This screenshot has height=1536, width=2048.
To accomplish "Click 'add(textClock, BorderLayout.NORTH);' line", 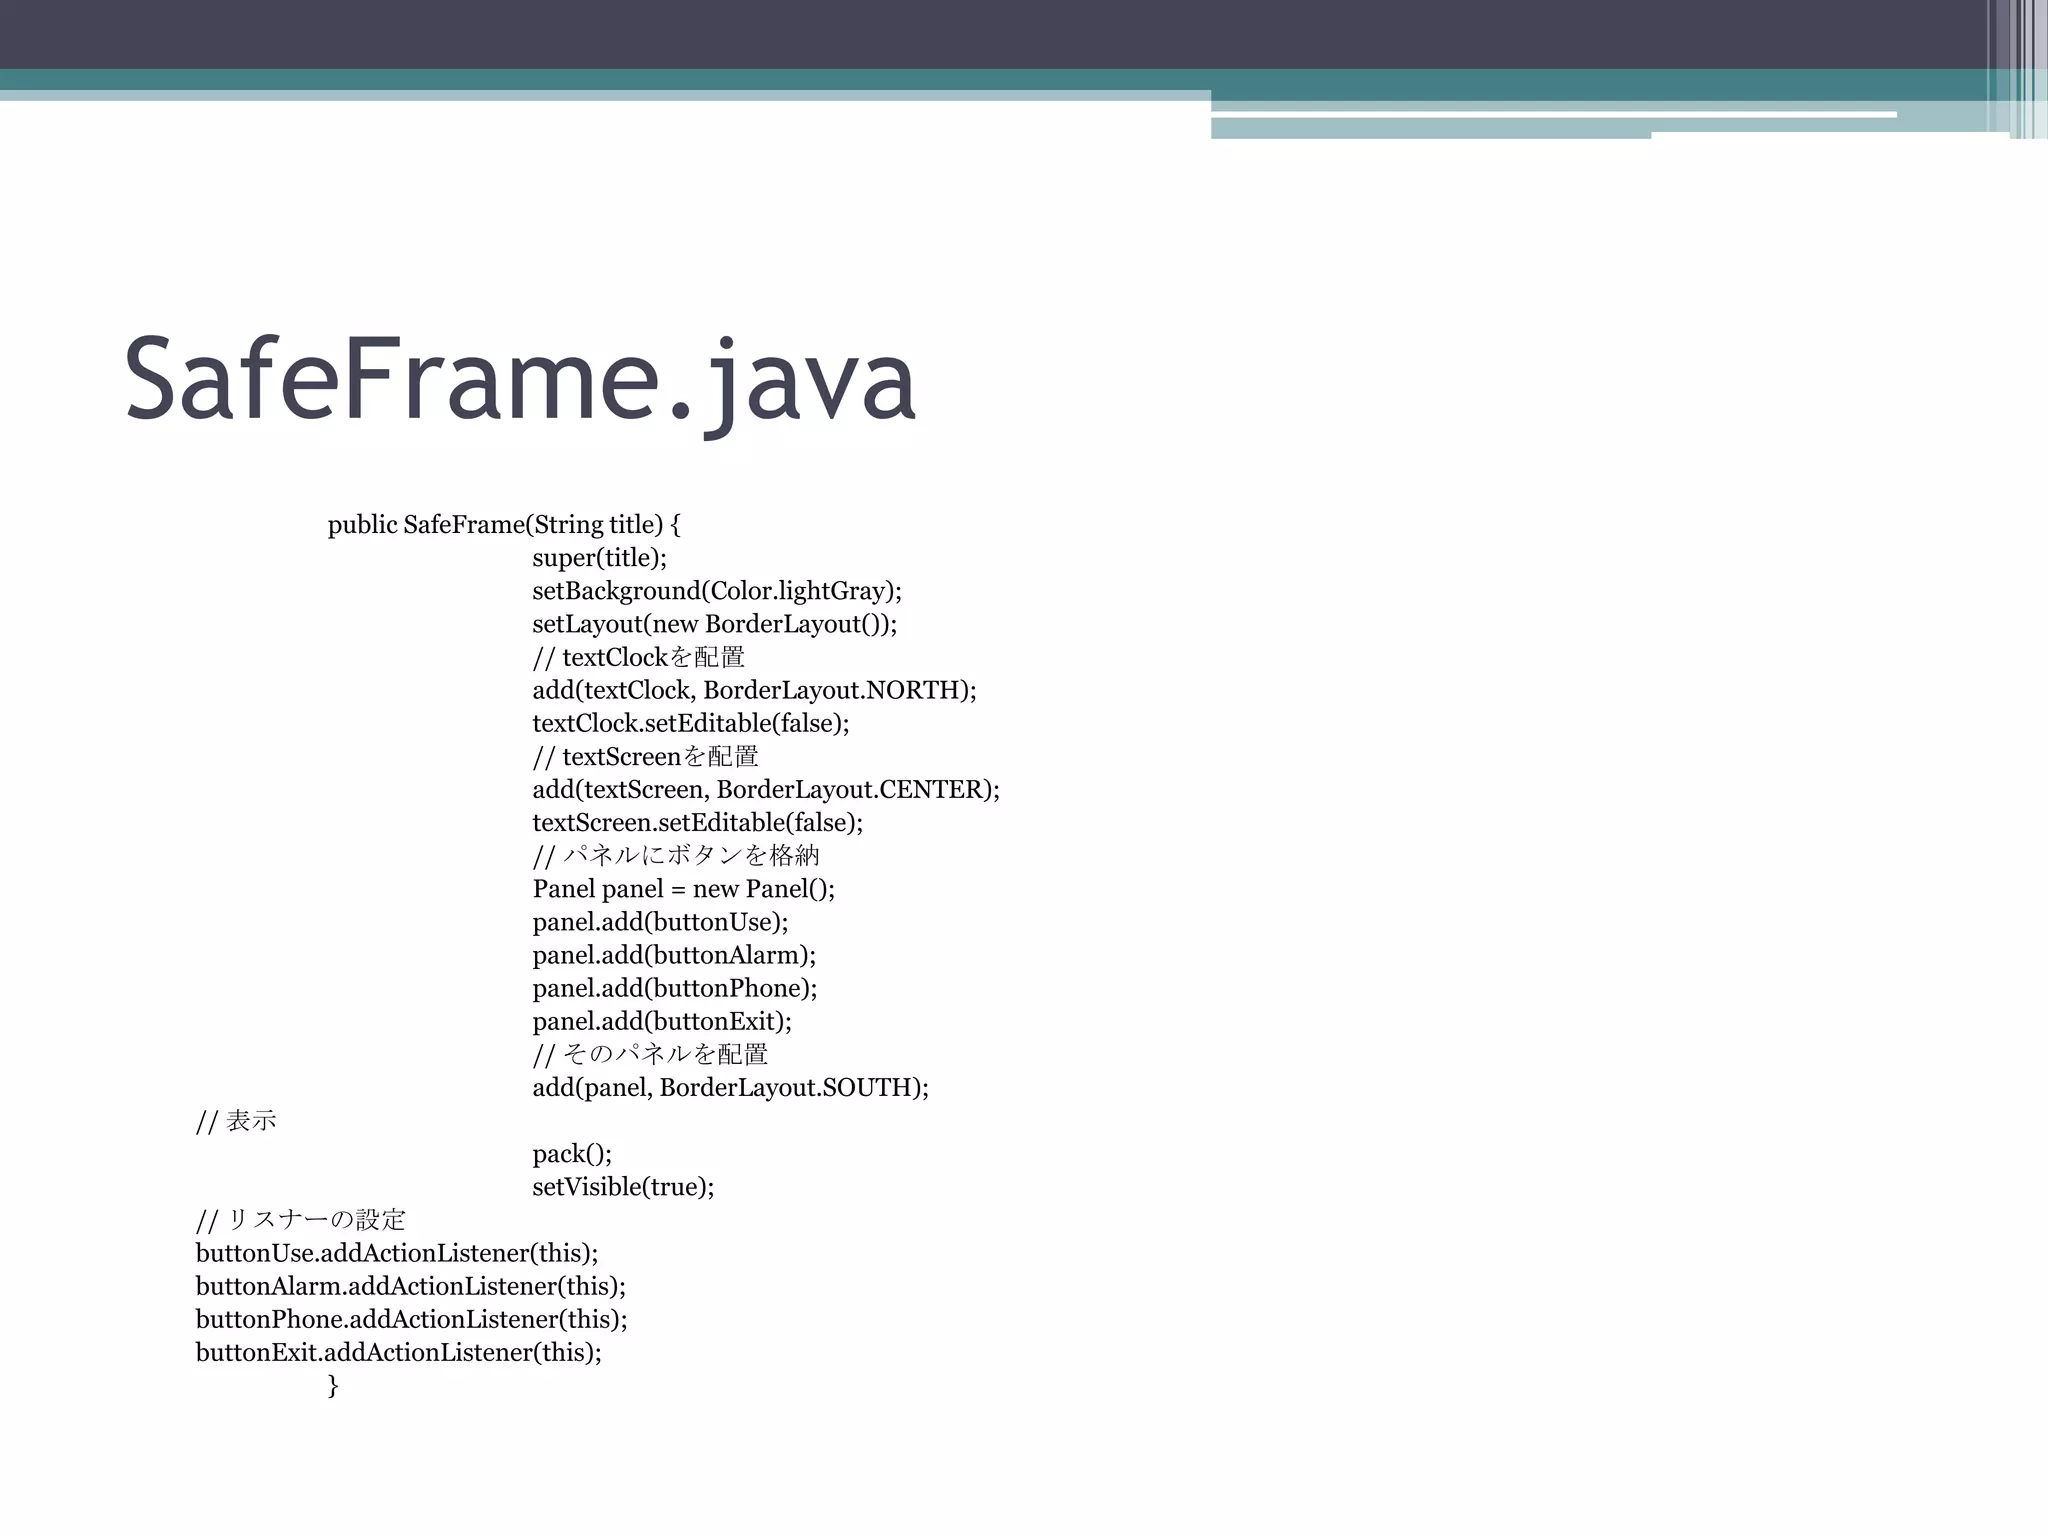I will [754, 690].
